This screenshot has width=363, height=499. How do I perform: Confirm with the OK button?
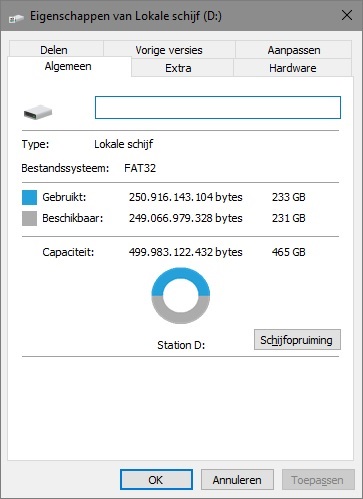pyautogui.click(x=156, y=480)
